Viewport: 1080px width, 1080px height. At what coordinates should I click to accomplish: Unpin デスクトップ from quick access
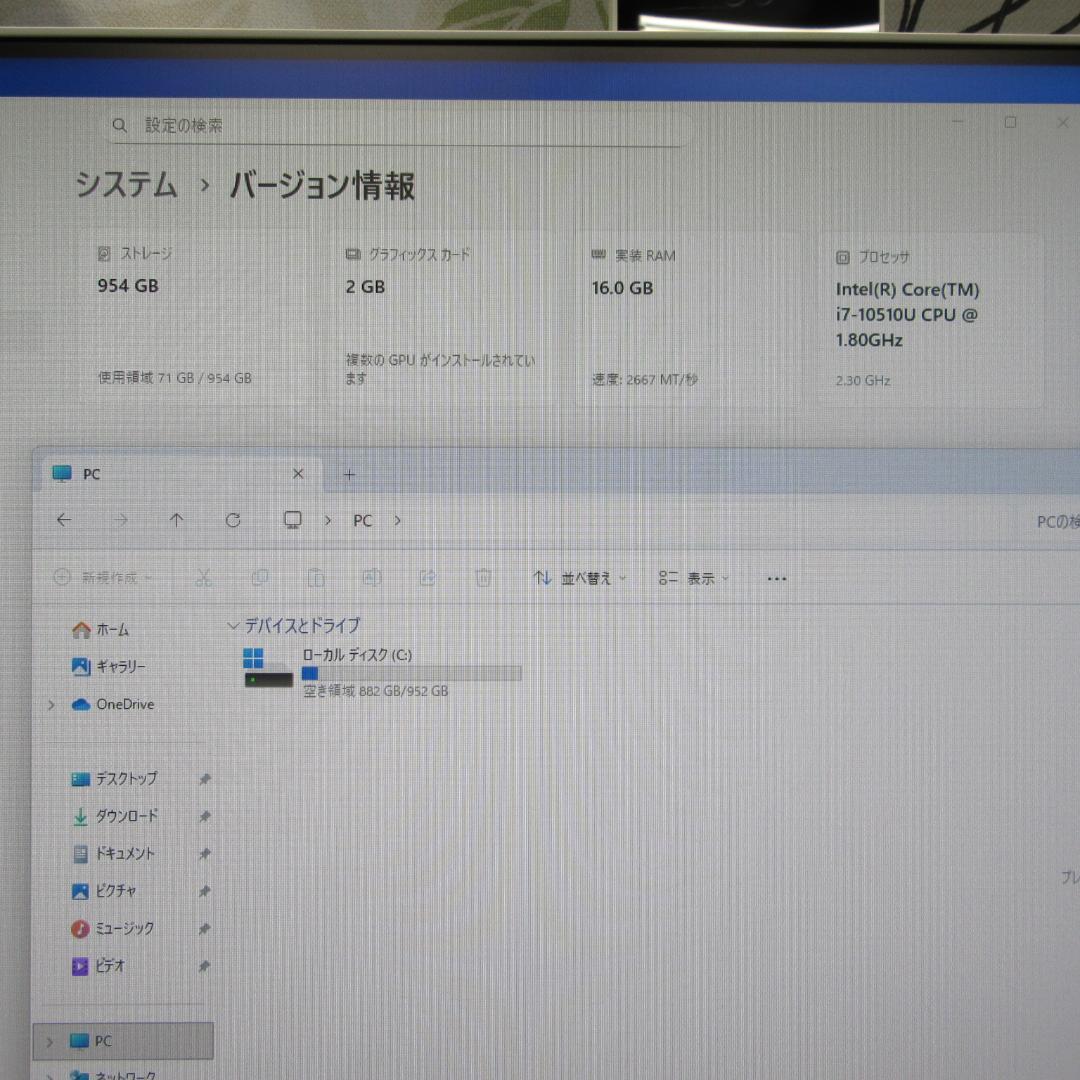click(204, 779)
